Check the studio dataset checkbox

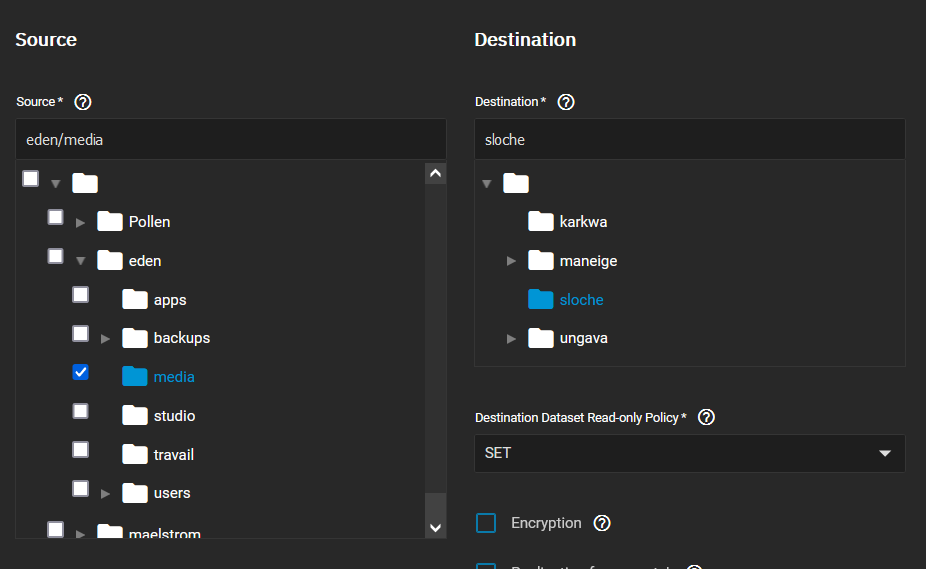tap(80, 411)
